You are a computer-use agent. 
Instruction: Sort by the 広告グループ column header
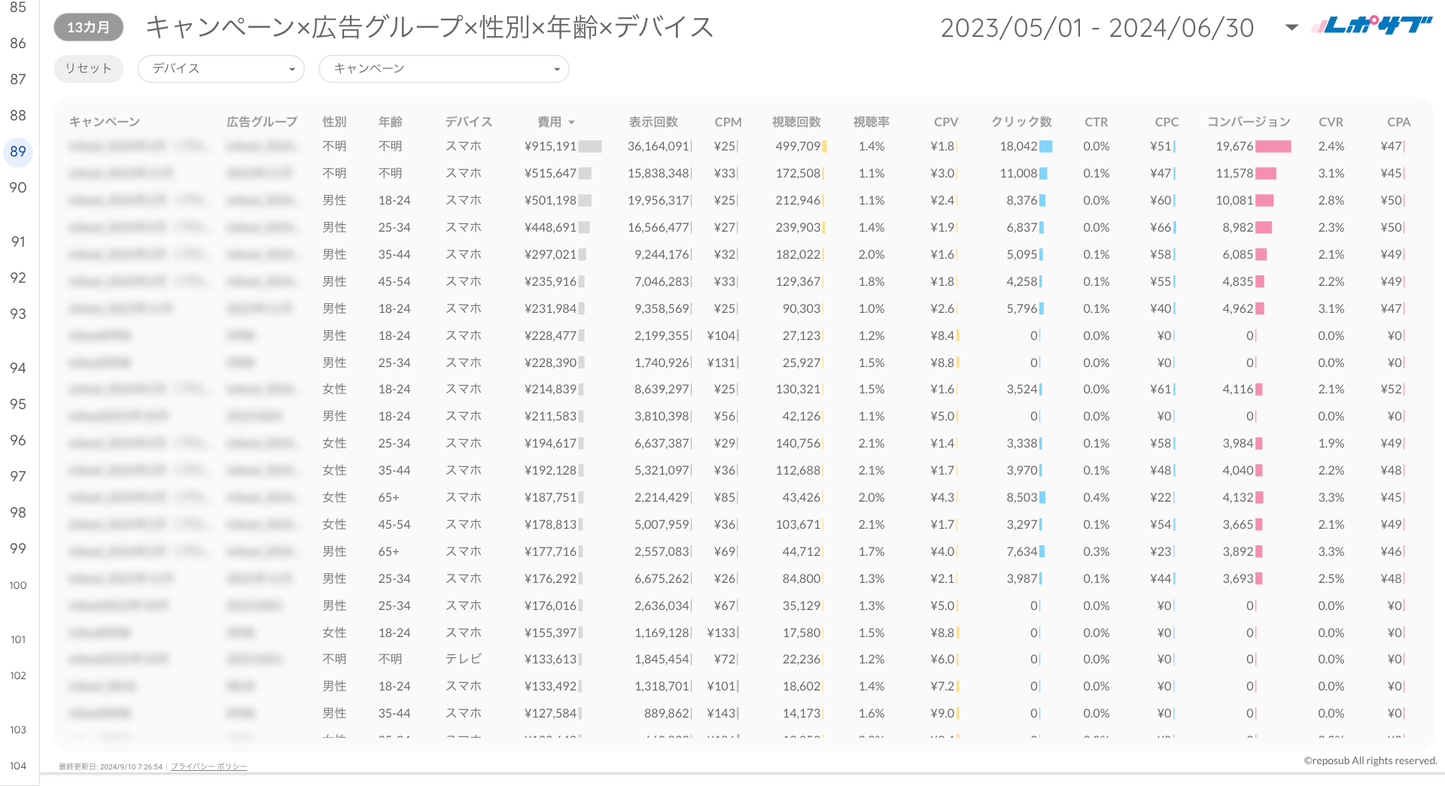tap(262, 122)
